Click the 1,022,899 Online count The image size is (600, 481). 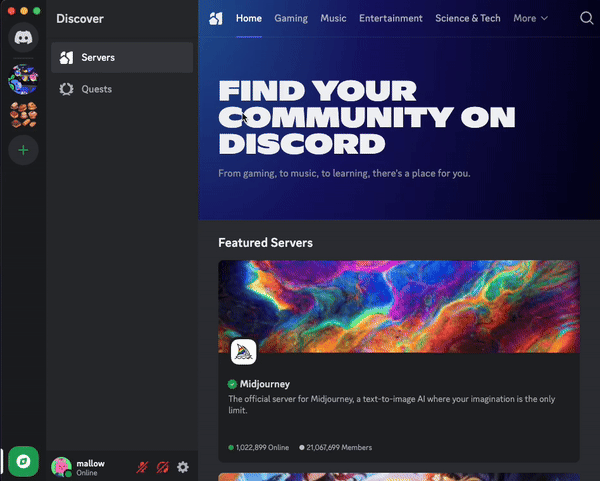pyautogui.click(x=259, y=447)
